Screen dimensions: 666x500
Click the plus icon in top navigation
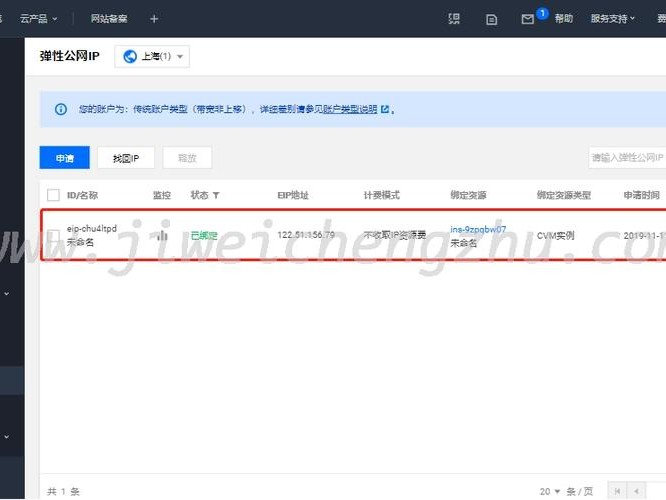click(x=154, y=19)
